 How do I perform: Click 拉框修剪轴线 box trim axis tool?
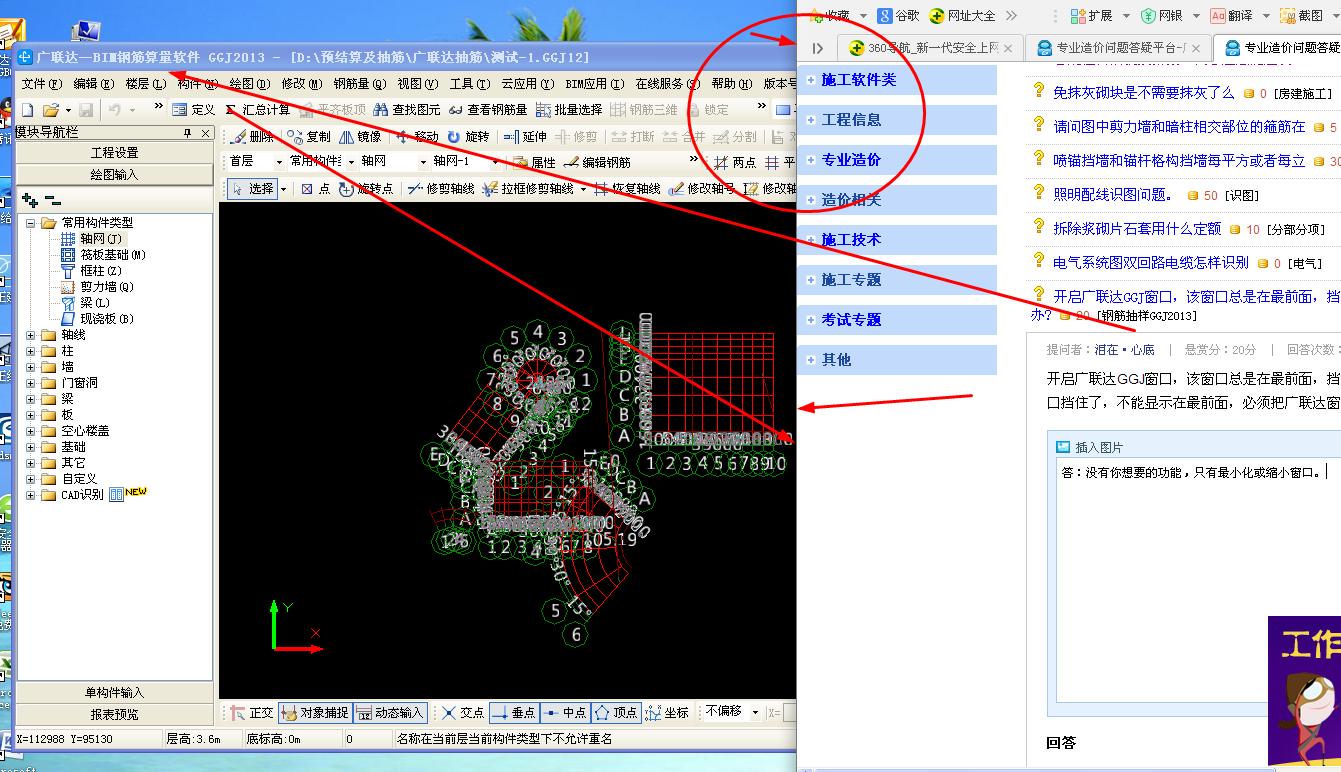click(x=529, y=188)
